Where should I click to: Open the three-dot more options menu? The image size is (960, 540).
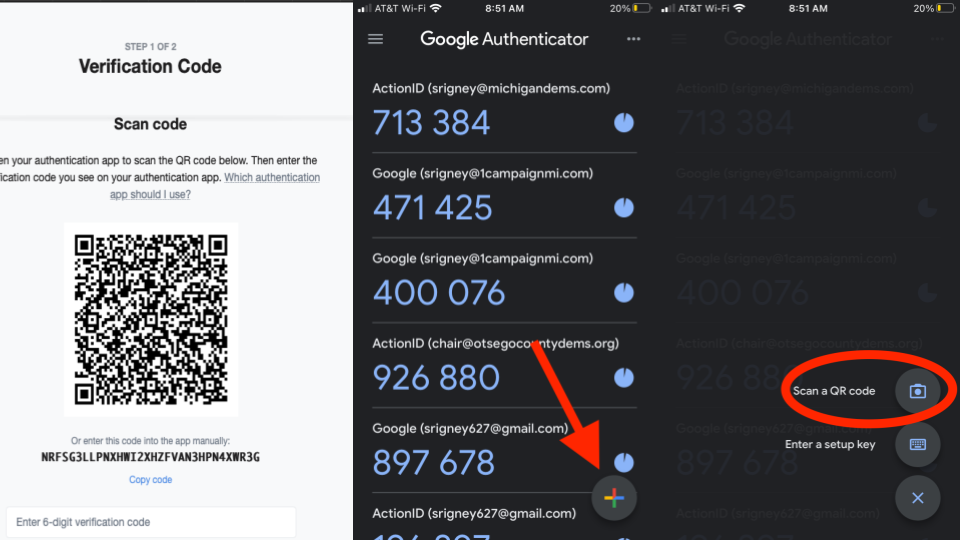pos(633,39)
